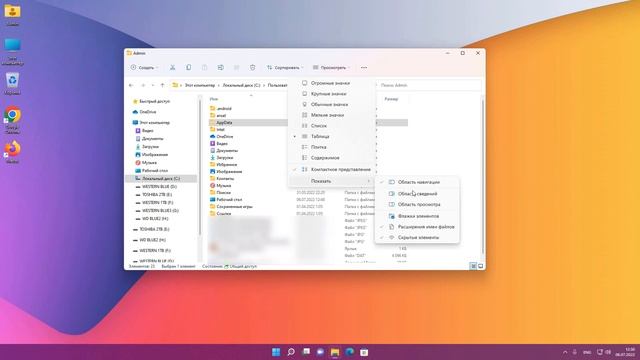This screenshot has width=640, height=360.
Task: Expand the Показать submenu
Action: (x=331, y=181)
